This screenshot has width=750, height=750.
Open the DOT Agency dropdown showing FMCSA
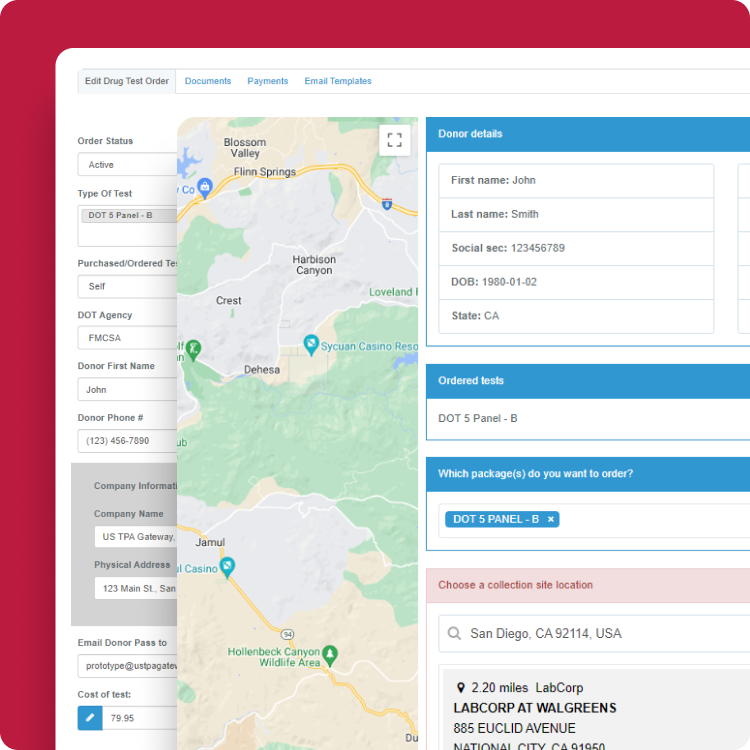coord(128,338)
